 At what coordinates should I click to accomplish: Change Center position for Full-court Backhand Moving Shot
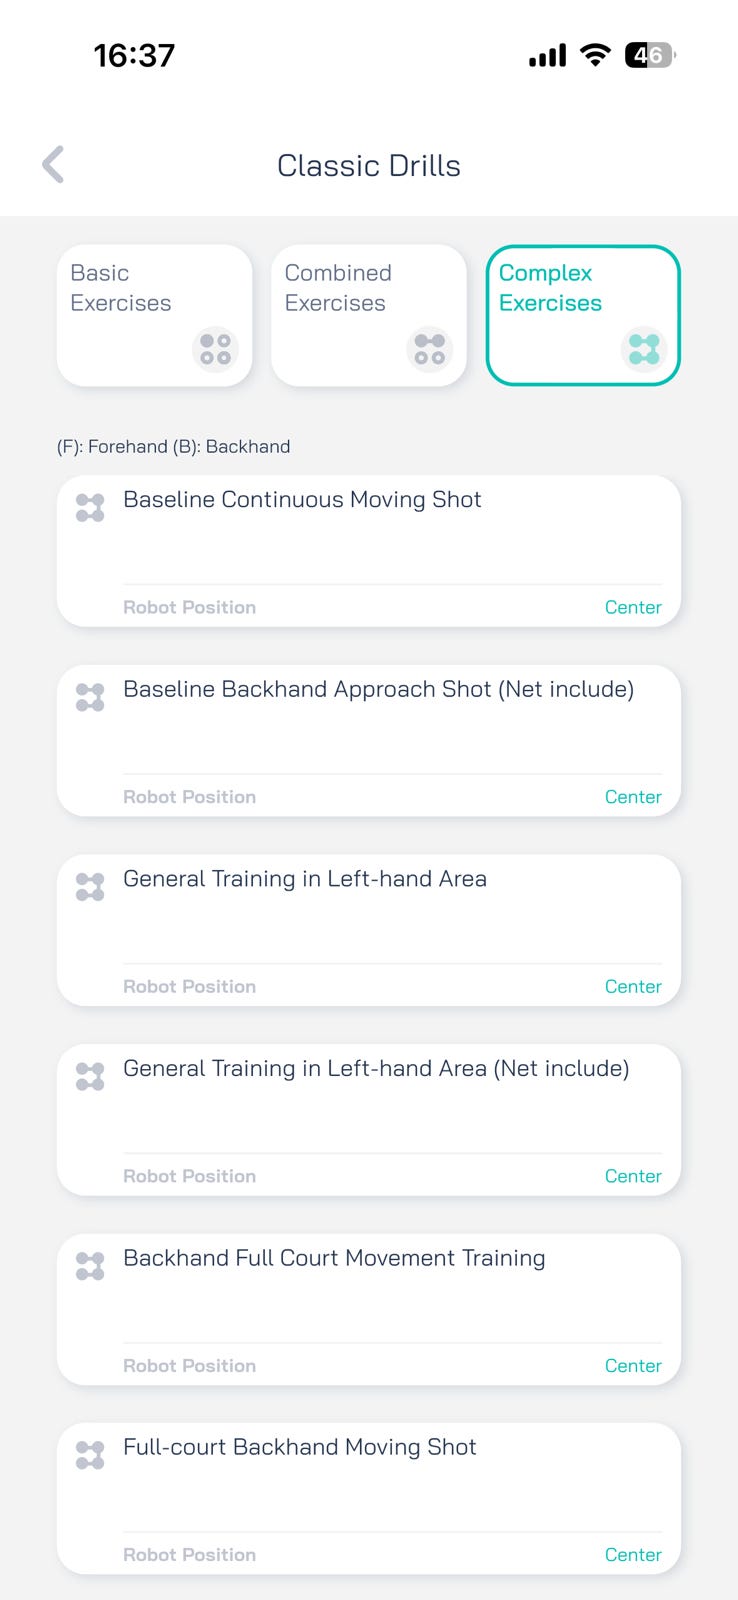633,1555
